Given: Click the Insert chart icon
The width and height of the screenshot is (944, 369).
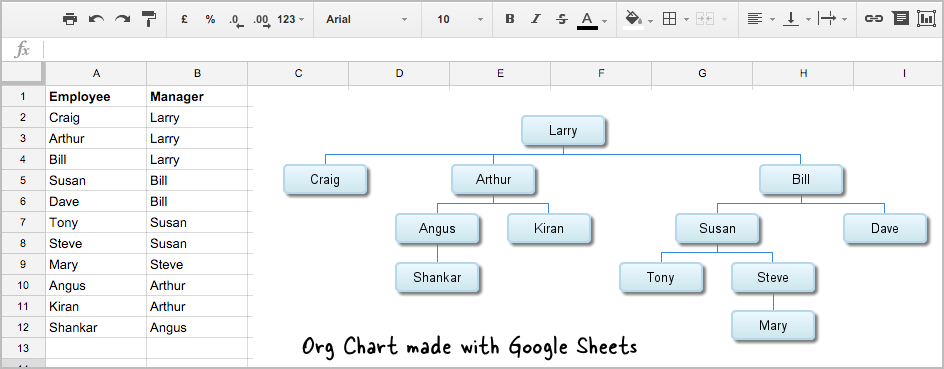Looking at the screenshot, I should (926, 19).
